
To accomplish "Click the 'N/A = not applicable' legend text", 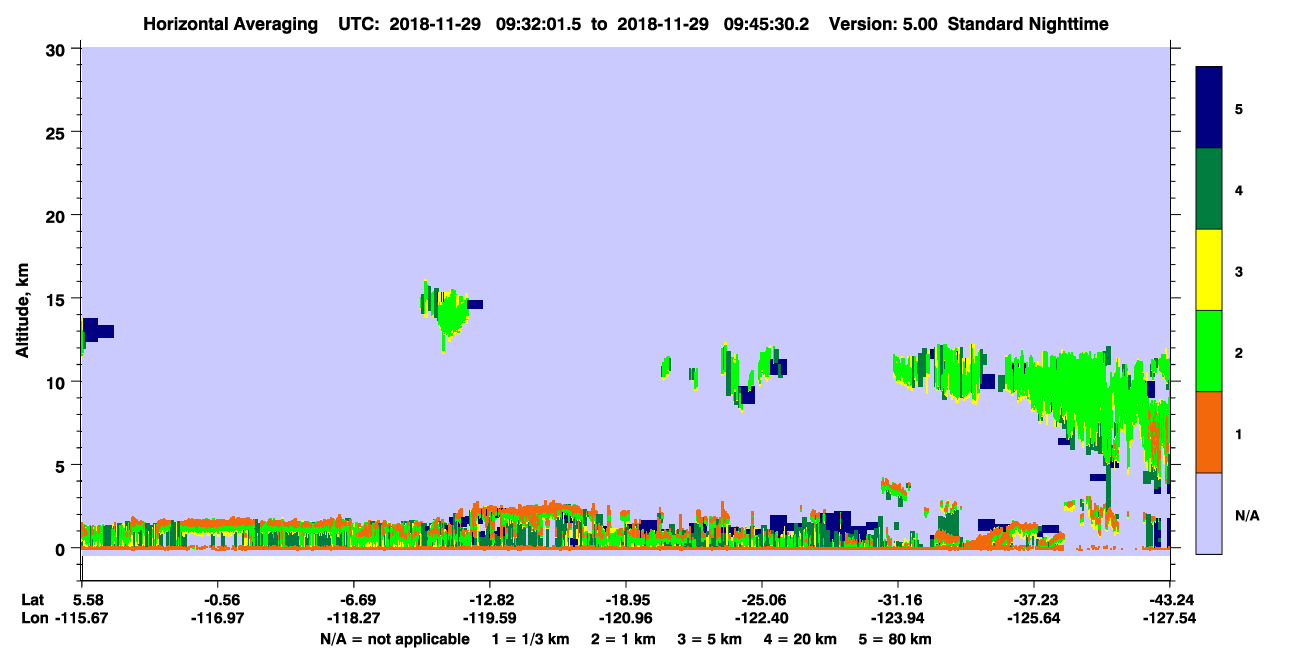I will [x=394, y=639].
